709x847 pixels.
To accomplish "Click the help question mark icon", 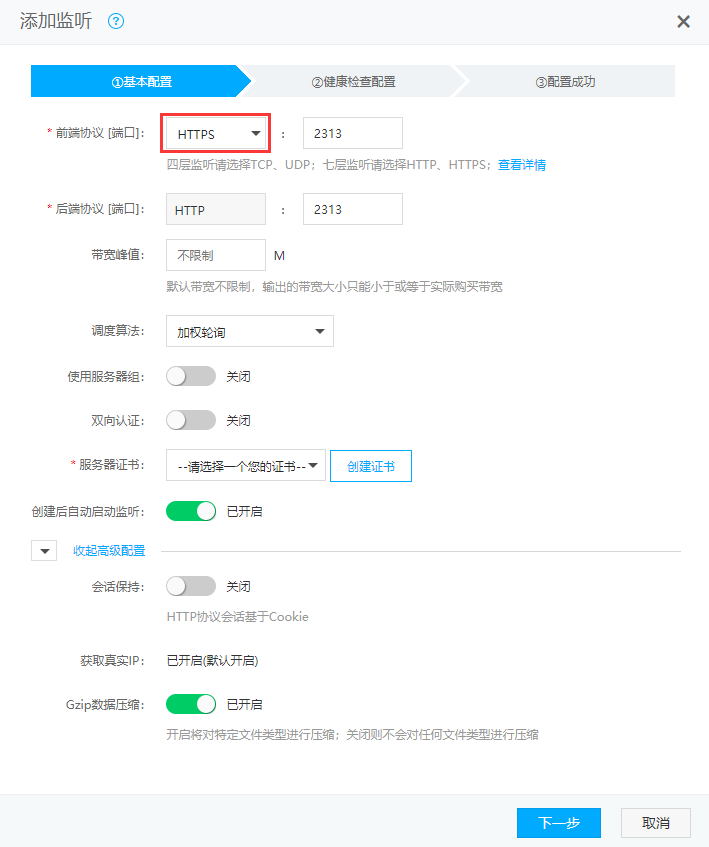I will 116,21.
